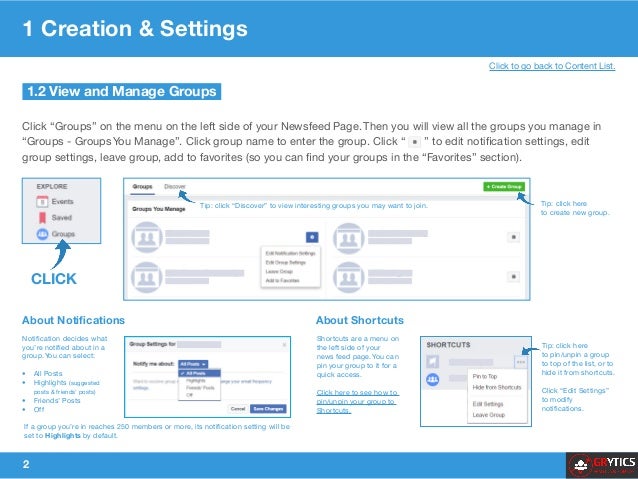Open the All Posts notify dropdown
This screenshot has height=479, width=638.
pos(193,364)
